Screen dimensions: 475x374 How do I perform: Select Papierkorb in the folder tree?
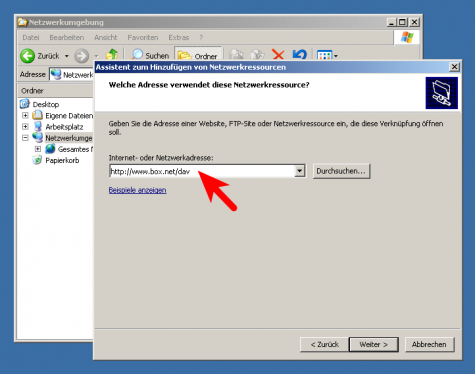(x=62, y=161)
